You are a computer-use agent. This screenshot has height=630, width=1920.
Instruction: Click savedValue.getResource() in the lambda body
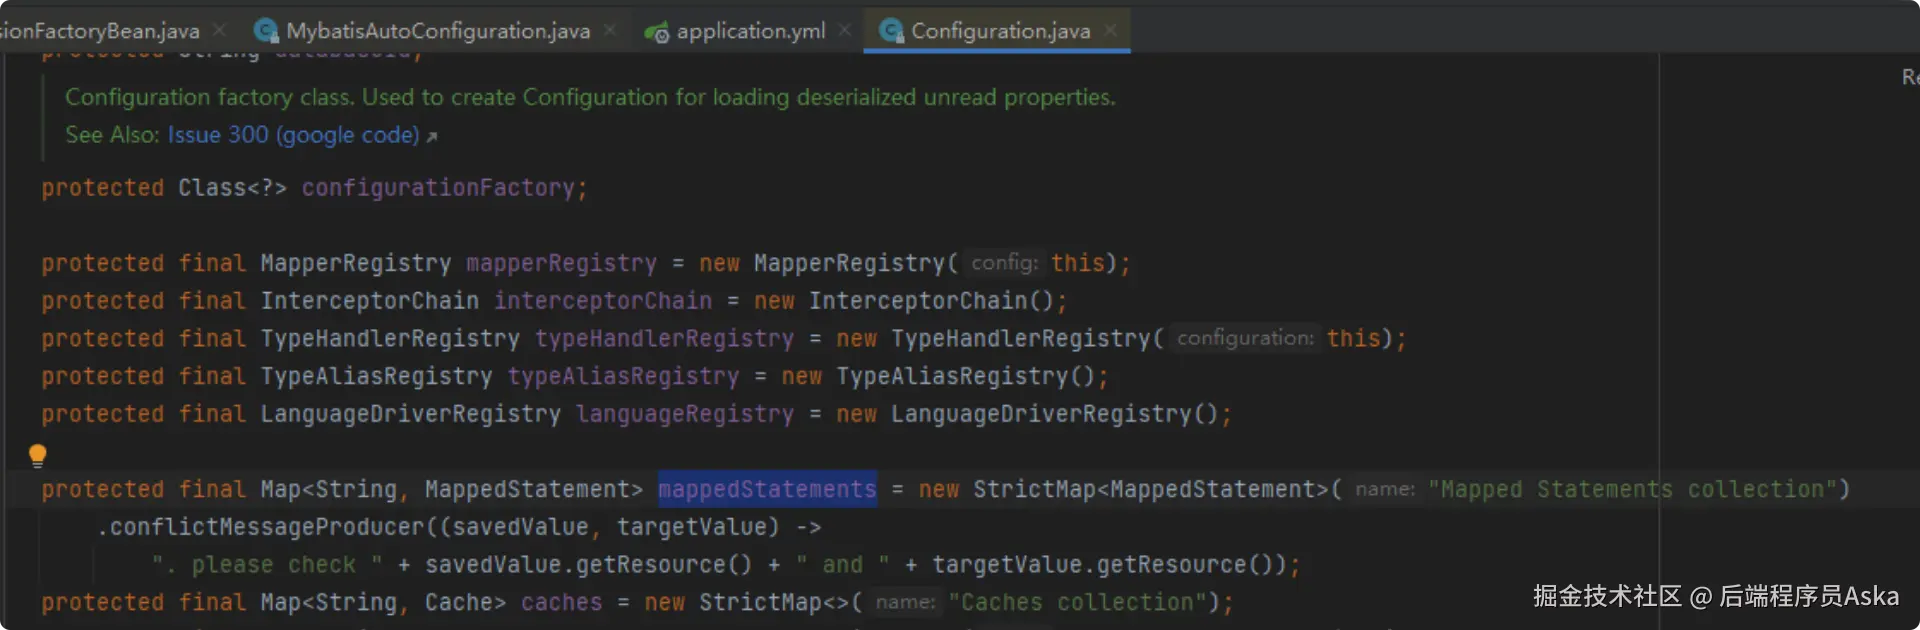pos(589,565)
